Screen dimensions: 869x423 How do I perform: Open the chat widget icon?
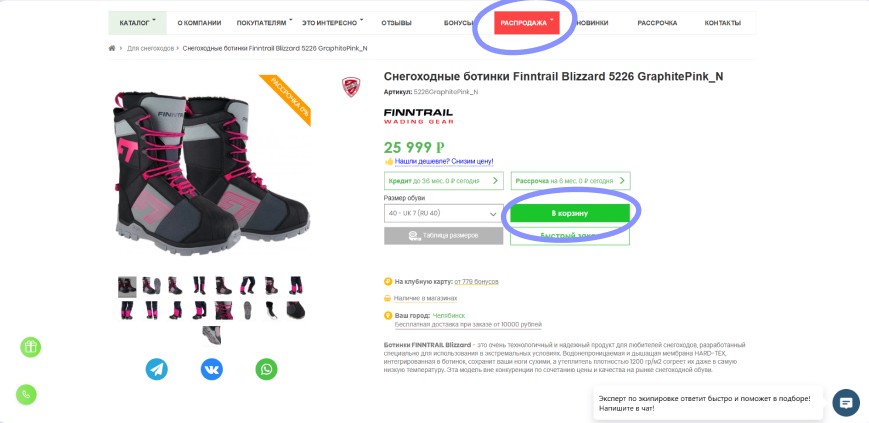coord(846,402)
